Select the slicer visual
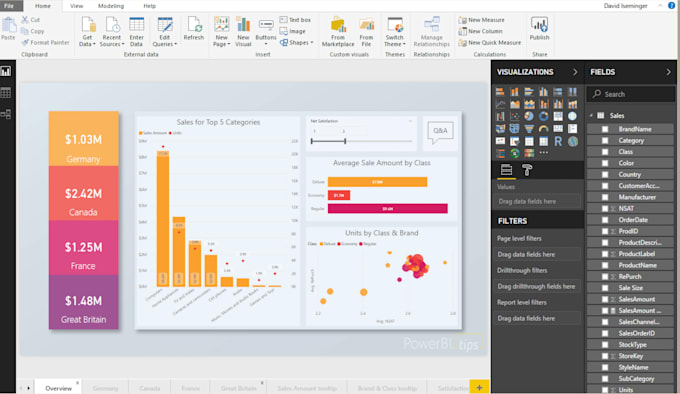Viewport: 680px width, 394px height. 515,141
